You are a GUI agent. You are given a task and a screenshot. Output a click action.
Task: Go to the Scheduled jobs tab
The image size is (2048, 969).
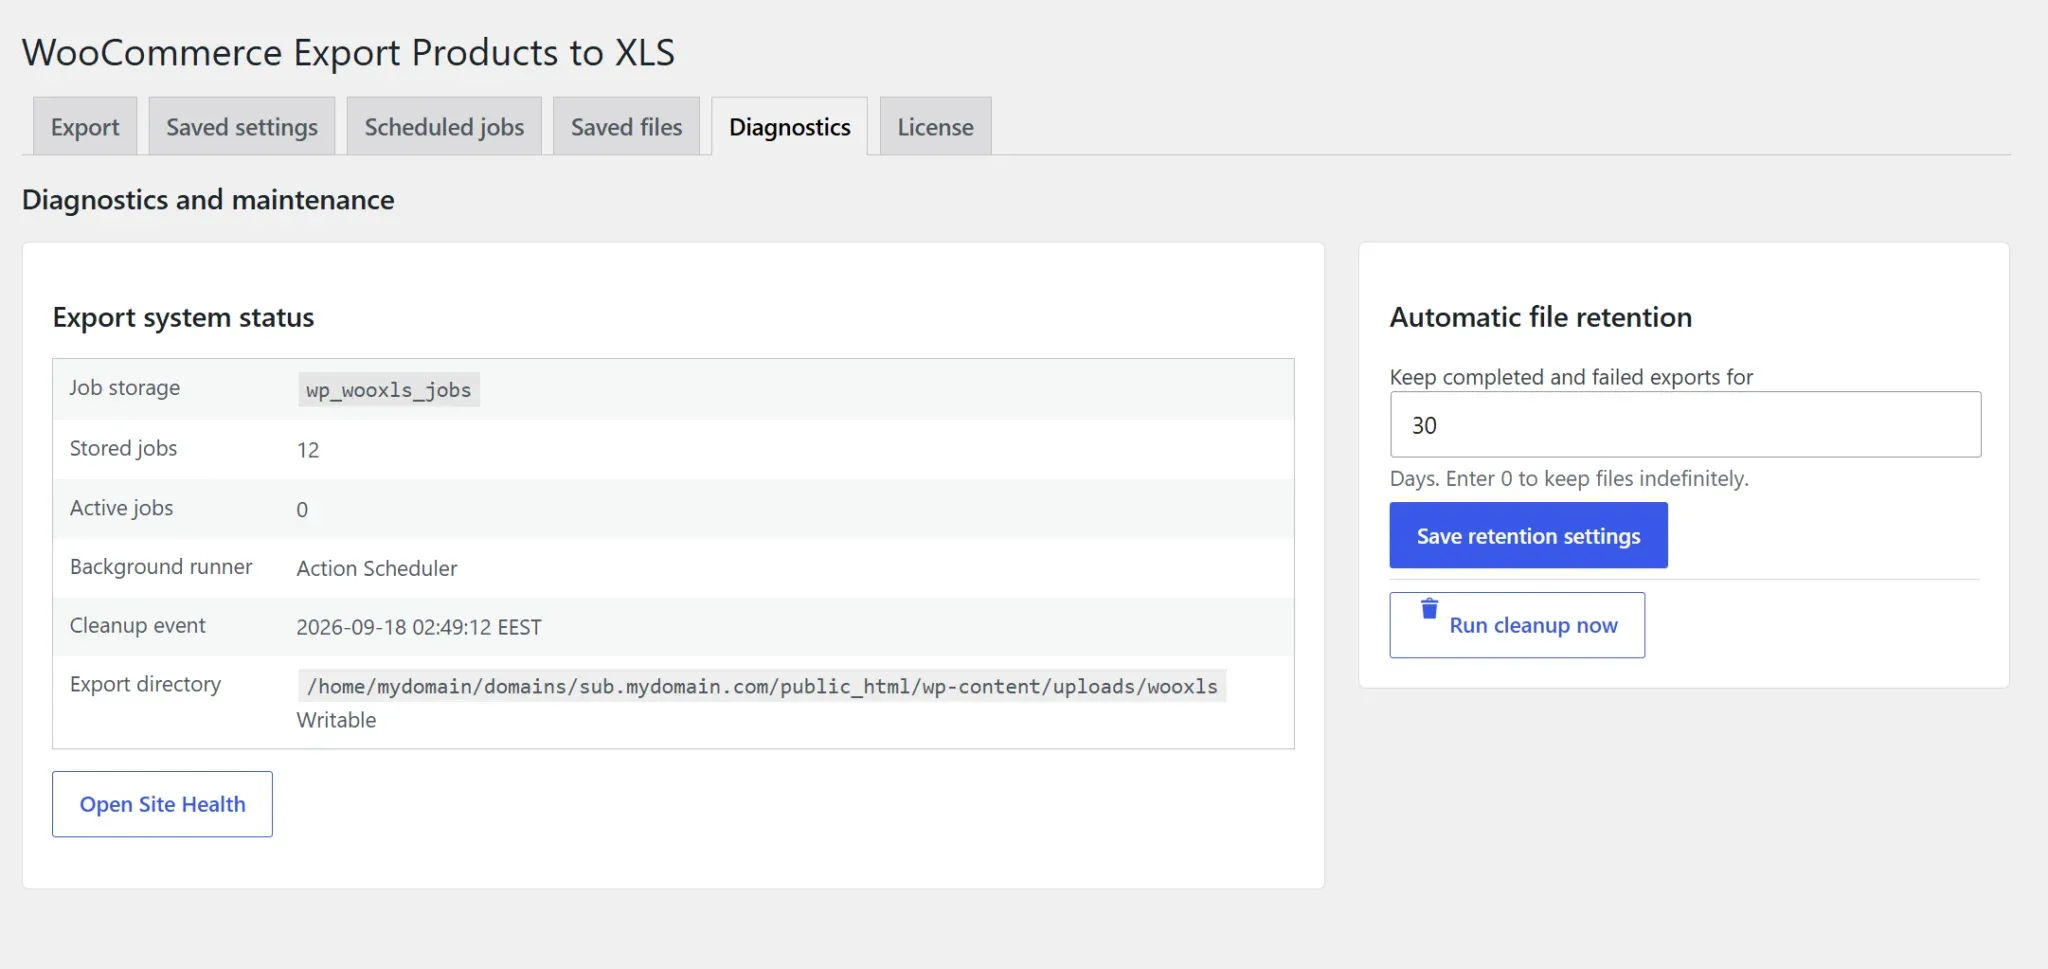[x=444, y=127]
